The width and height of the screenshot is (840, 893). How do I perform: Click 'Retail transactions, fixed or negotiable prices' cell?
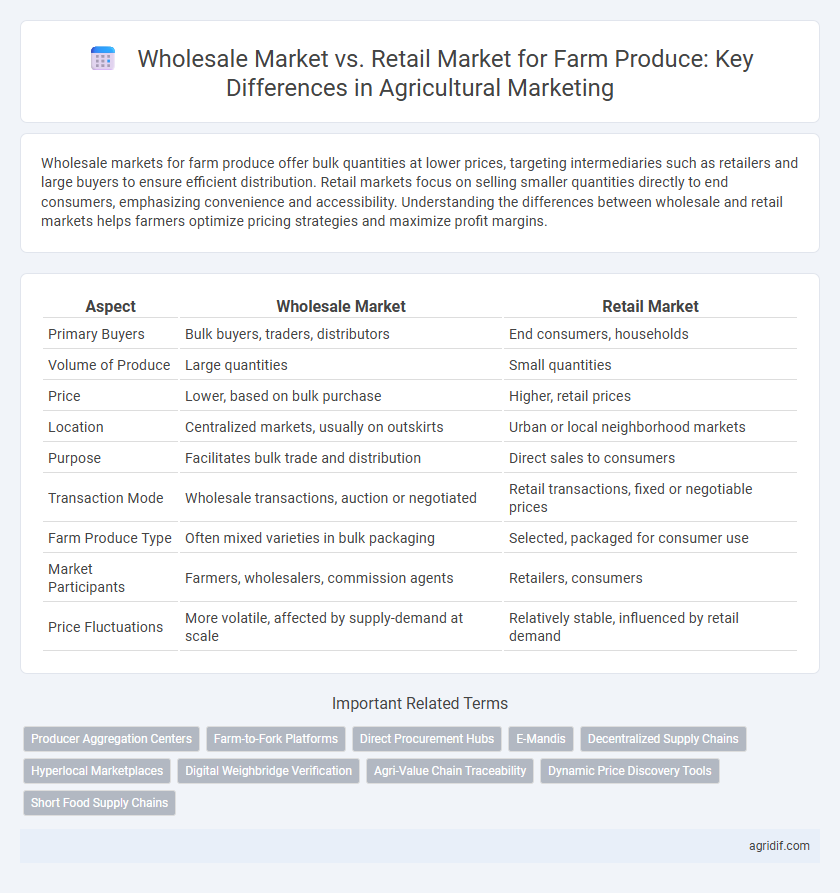pos(630,498)
